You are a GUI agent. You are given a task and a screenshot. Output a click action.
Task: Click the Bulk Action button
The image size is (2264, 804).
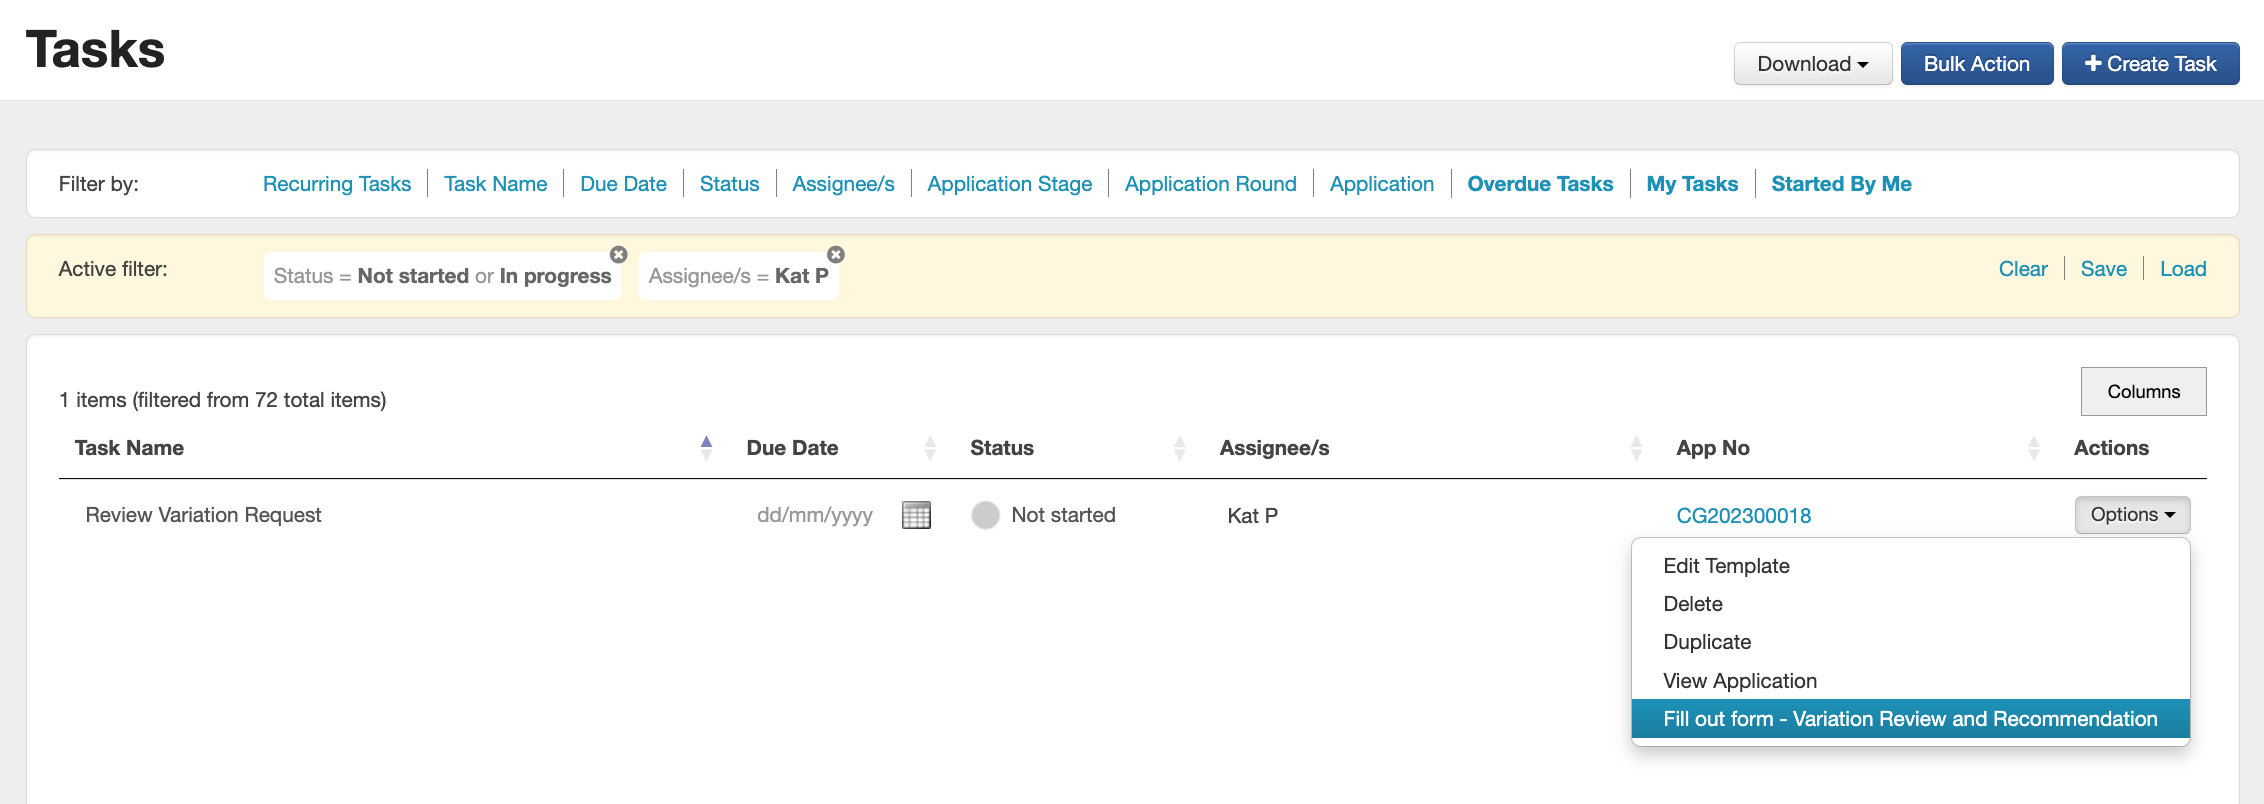pyautogui.click(x=1976, y=64)
